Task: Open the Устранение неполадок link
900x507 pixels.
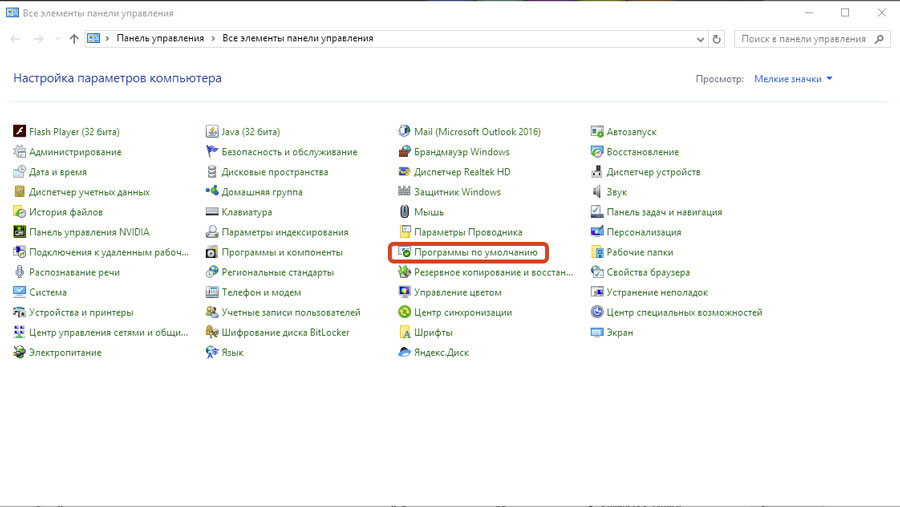Action: 657,292
